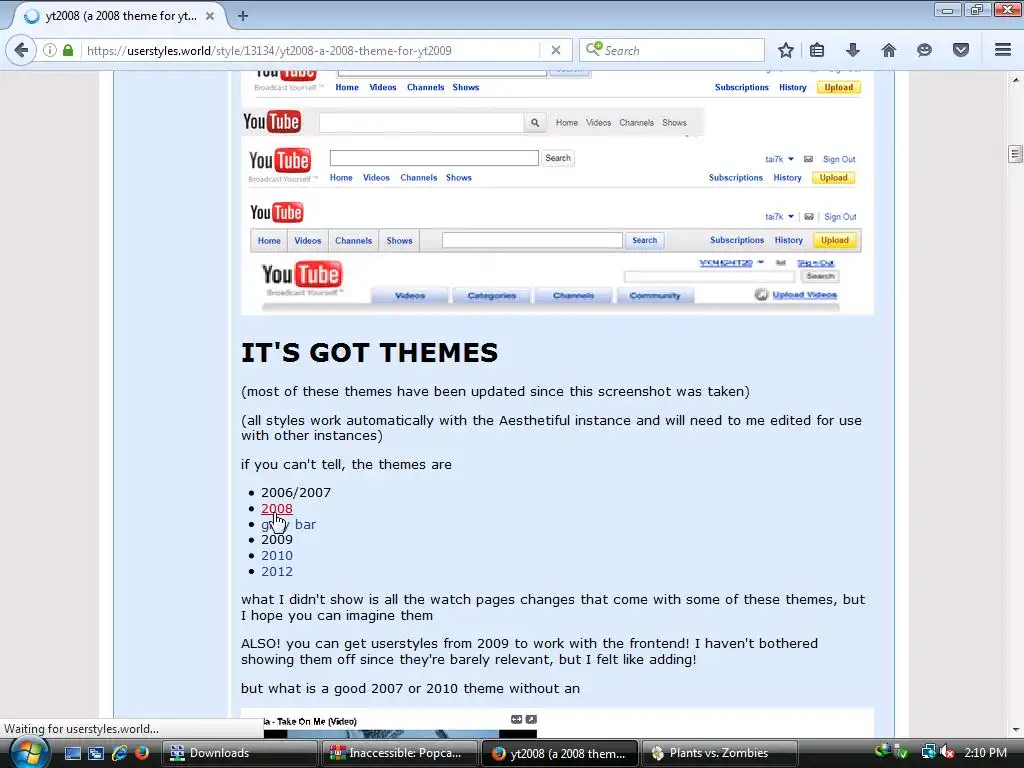Open the 2010 theme link
Screen dimensions: 1024x768
pos(276,556)
